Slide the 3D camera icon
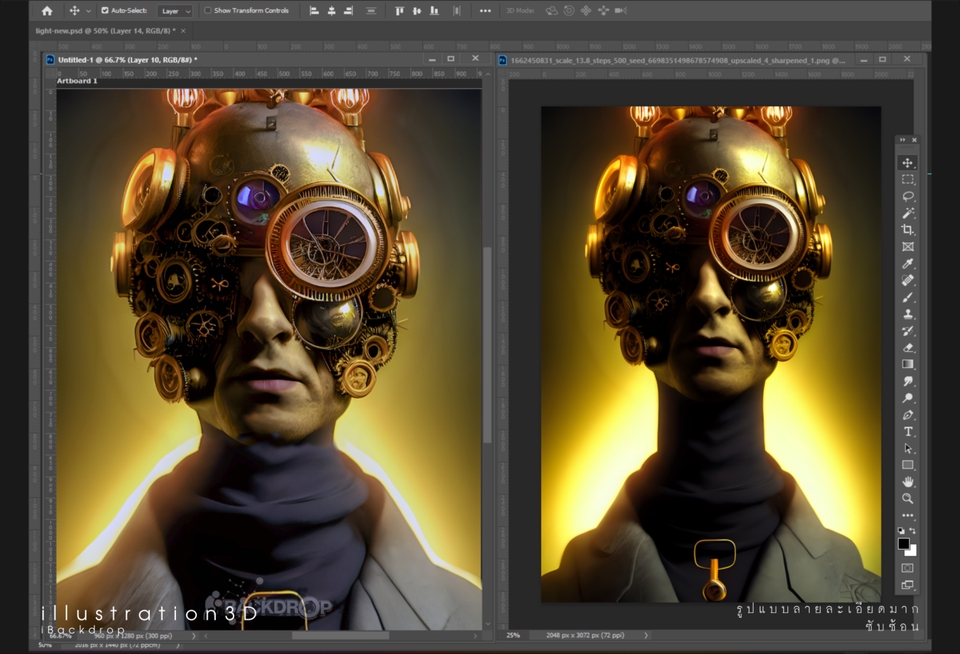Screen dimensions: 960x654 click(x=603, y=10)
